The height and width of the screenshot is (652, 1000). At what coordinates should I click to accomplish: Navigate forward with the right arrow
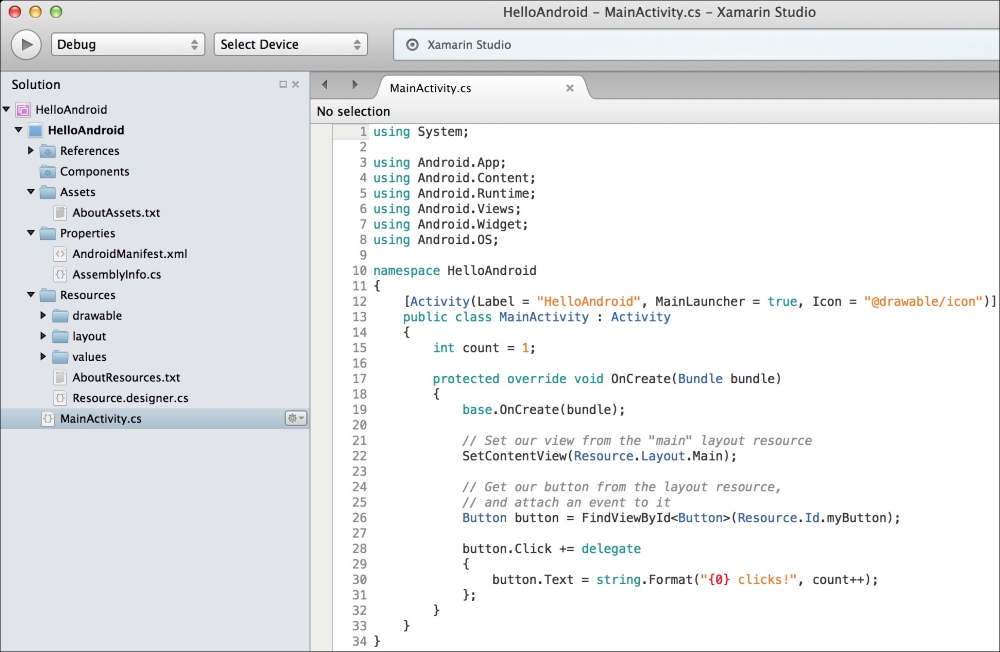[355, 84]
